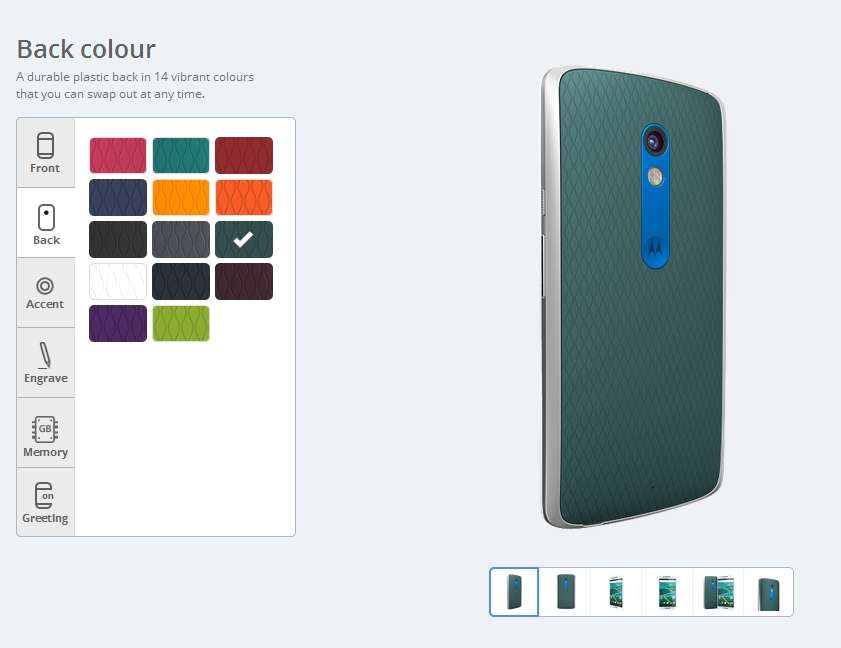The width and height of the screenshot is (841, 648).
Task: Pick the navy blue back swatch
Action: point(118,197)
